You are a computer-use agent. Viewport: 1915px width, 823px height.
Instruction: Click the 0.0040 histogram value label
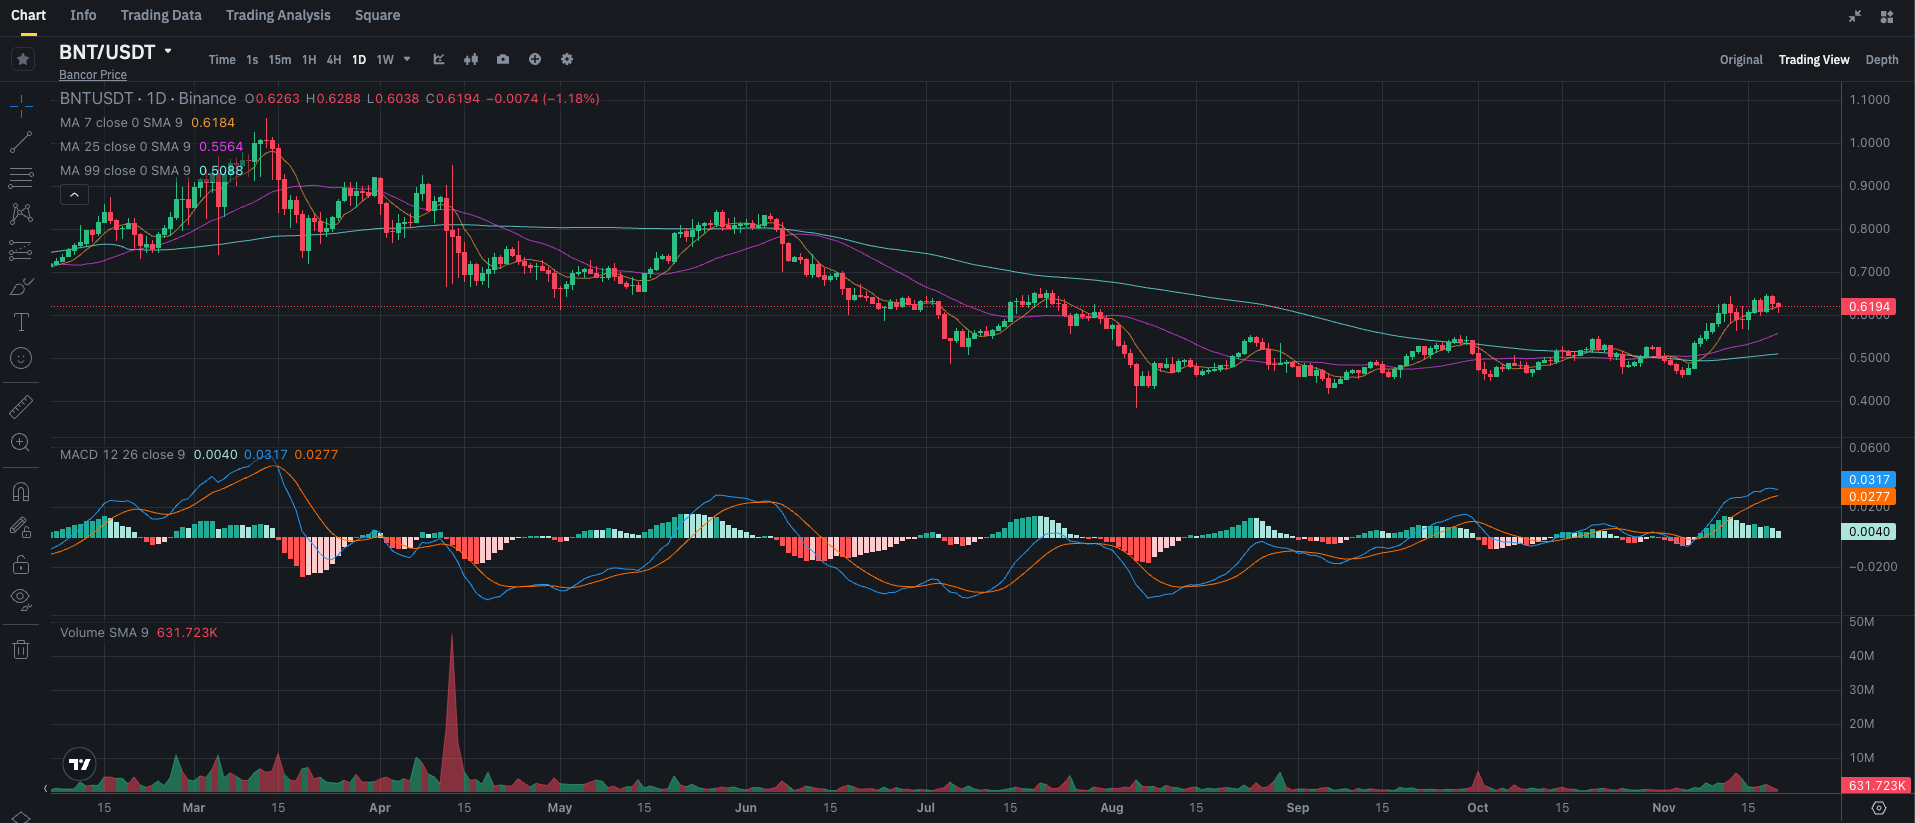1869,532
